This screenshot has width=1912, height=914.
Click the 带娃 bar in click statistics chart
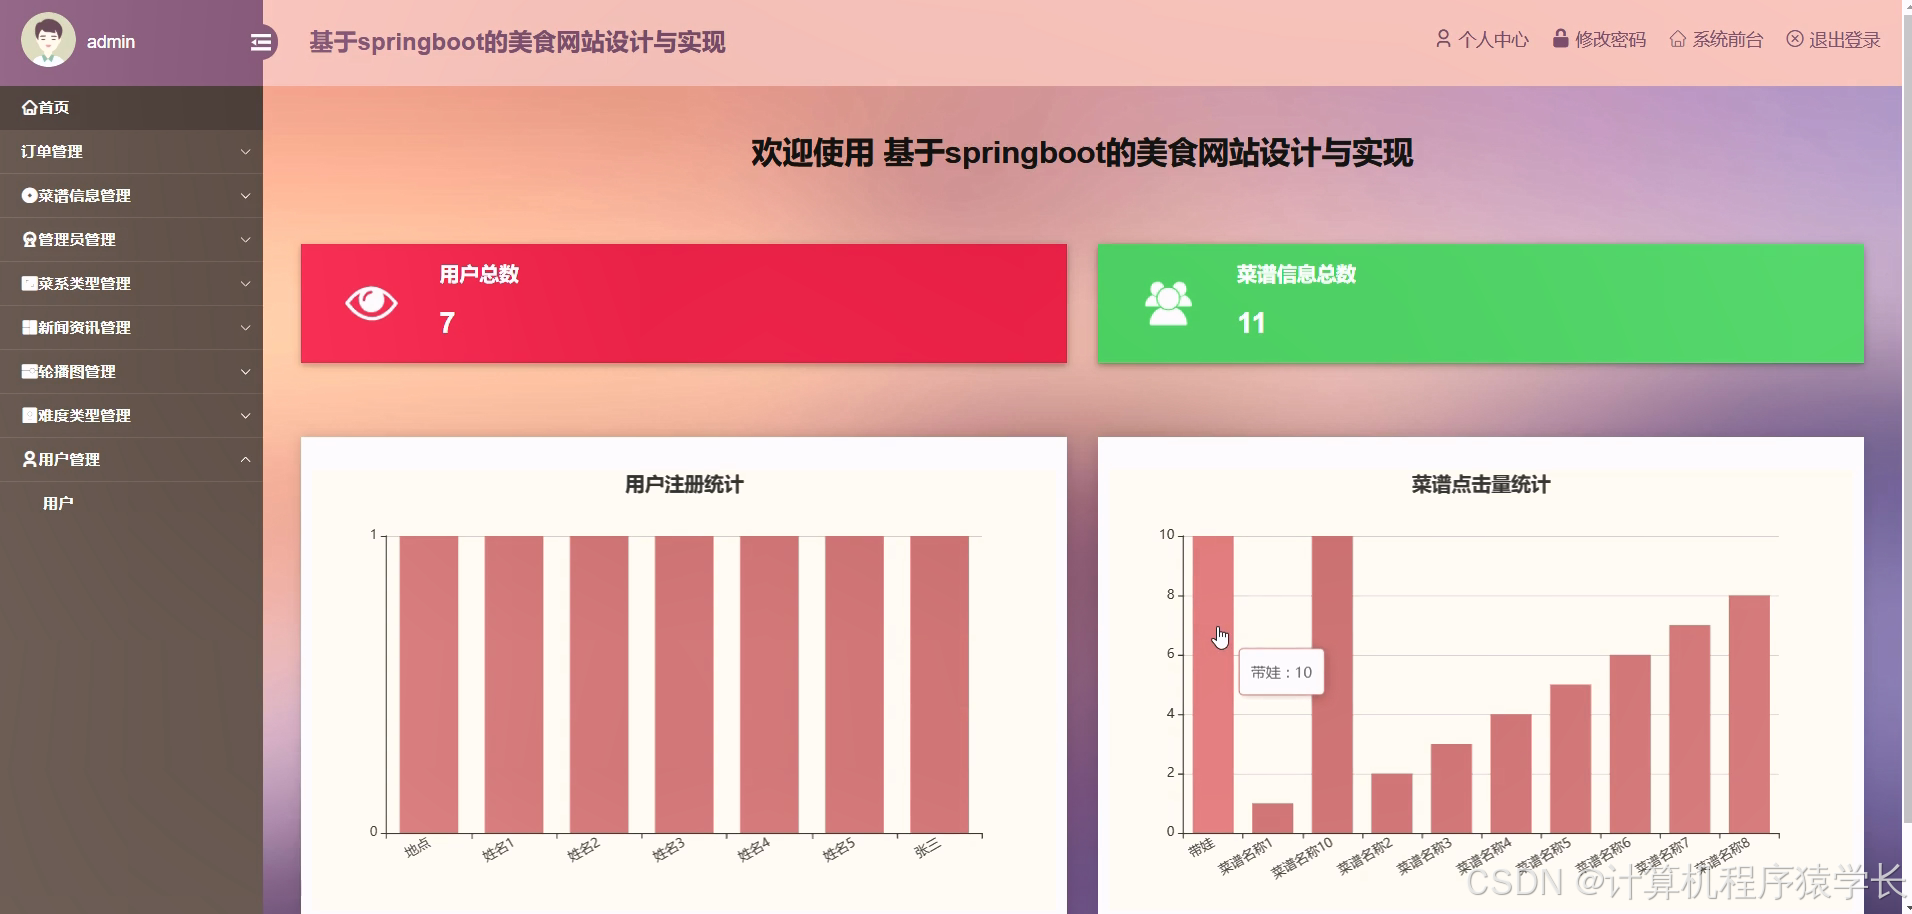click(x=1212, y=680)
